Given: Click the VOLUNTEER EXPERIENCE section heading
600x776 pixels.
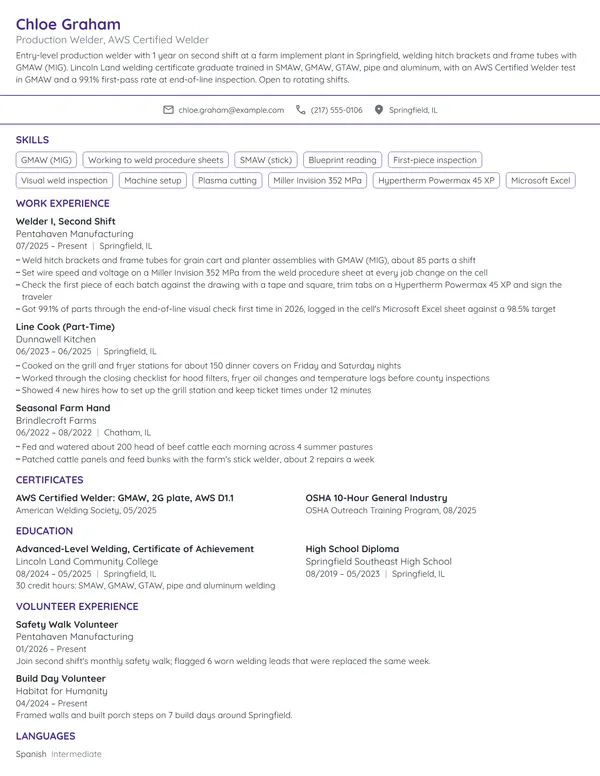Looking at the screenshot, I should pyautogui.click(x=77, y=607).
